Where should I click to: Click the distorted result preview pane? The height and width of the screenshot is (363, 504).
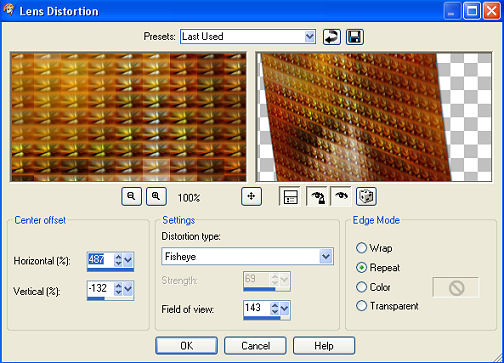(374, 117)
